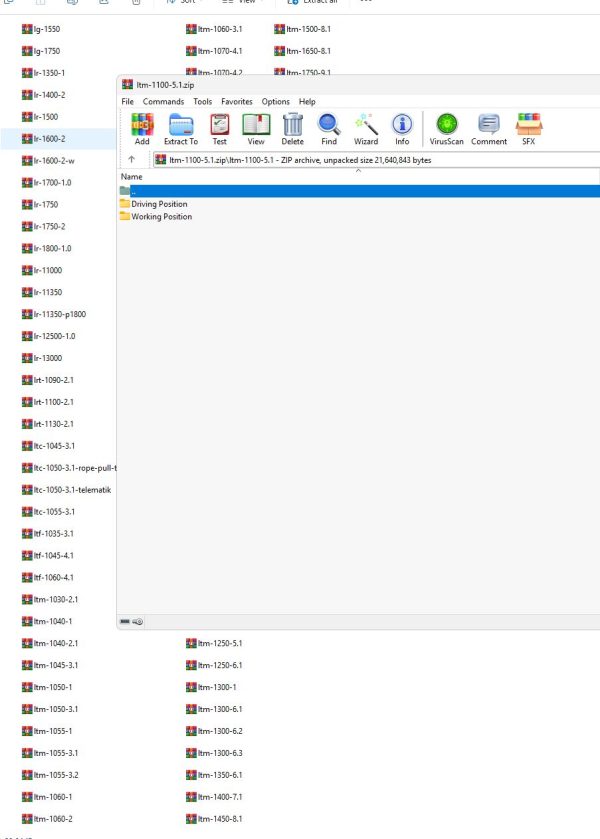Viewport: 600px width, 839px height.
Task: Select ltm-1500-8.1 archive in Explorer
Action: (x=302, y=29)
